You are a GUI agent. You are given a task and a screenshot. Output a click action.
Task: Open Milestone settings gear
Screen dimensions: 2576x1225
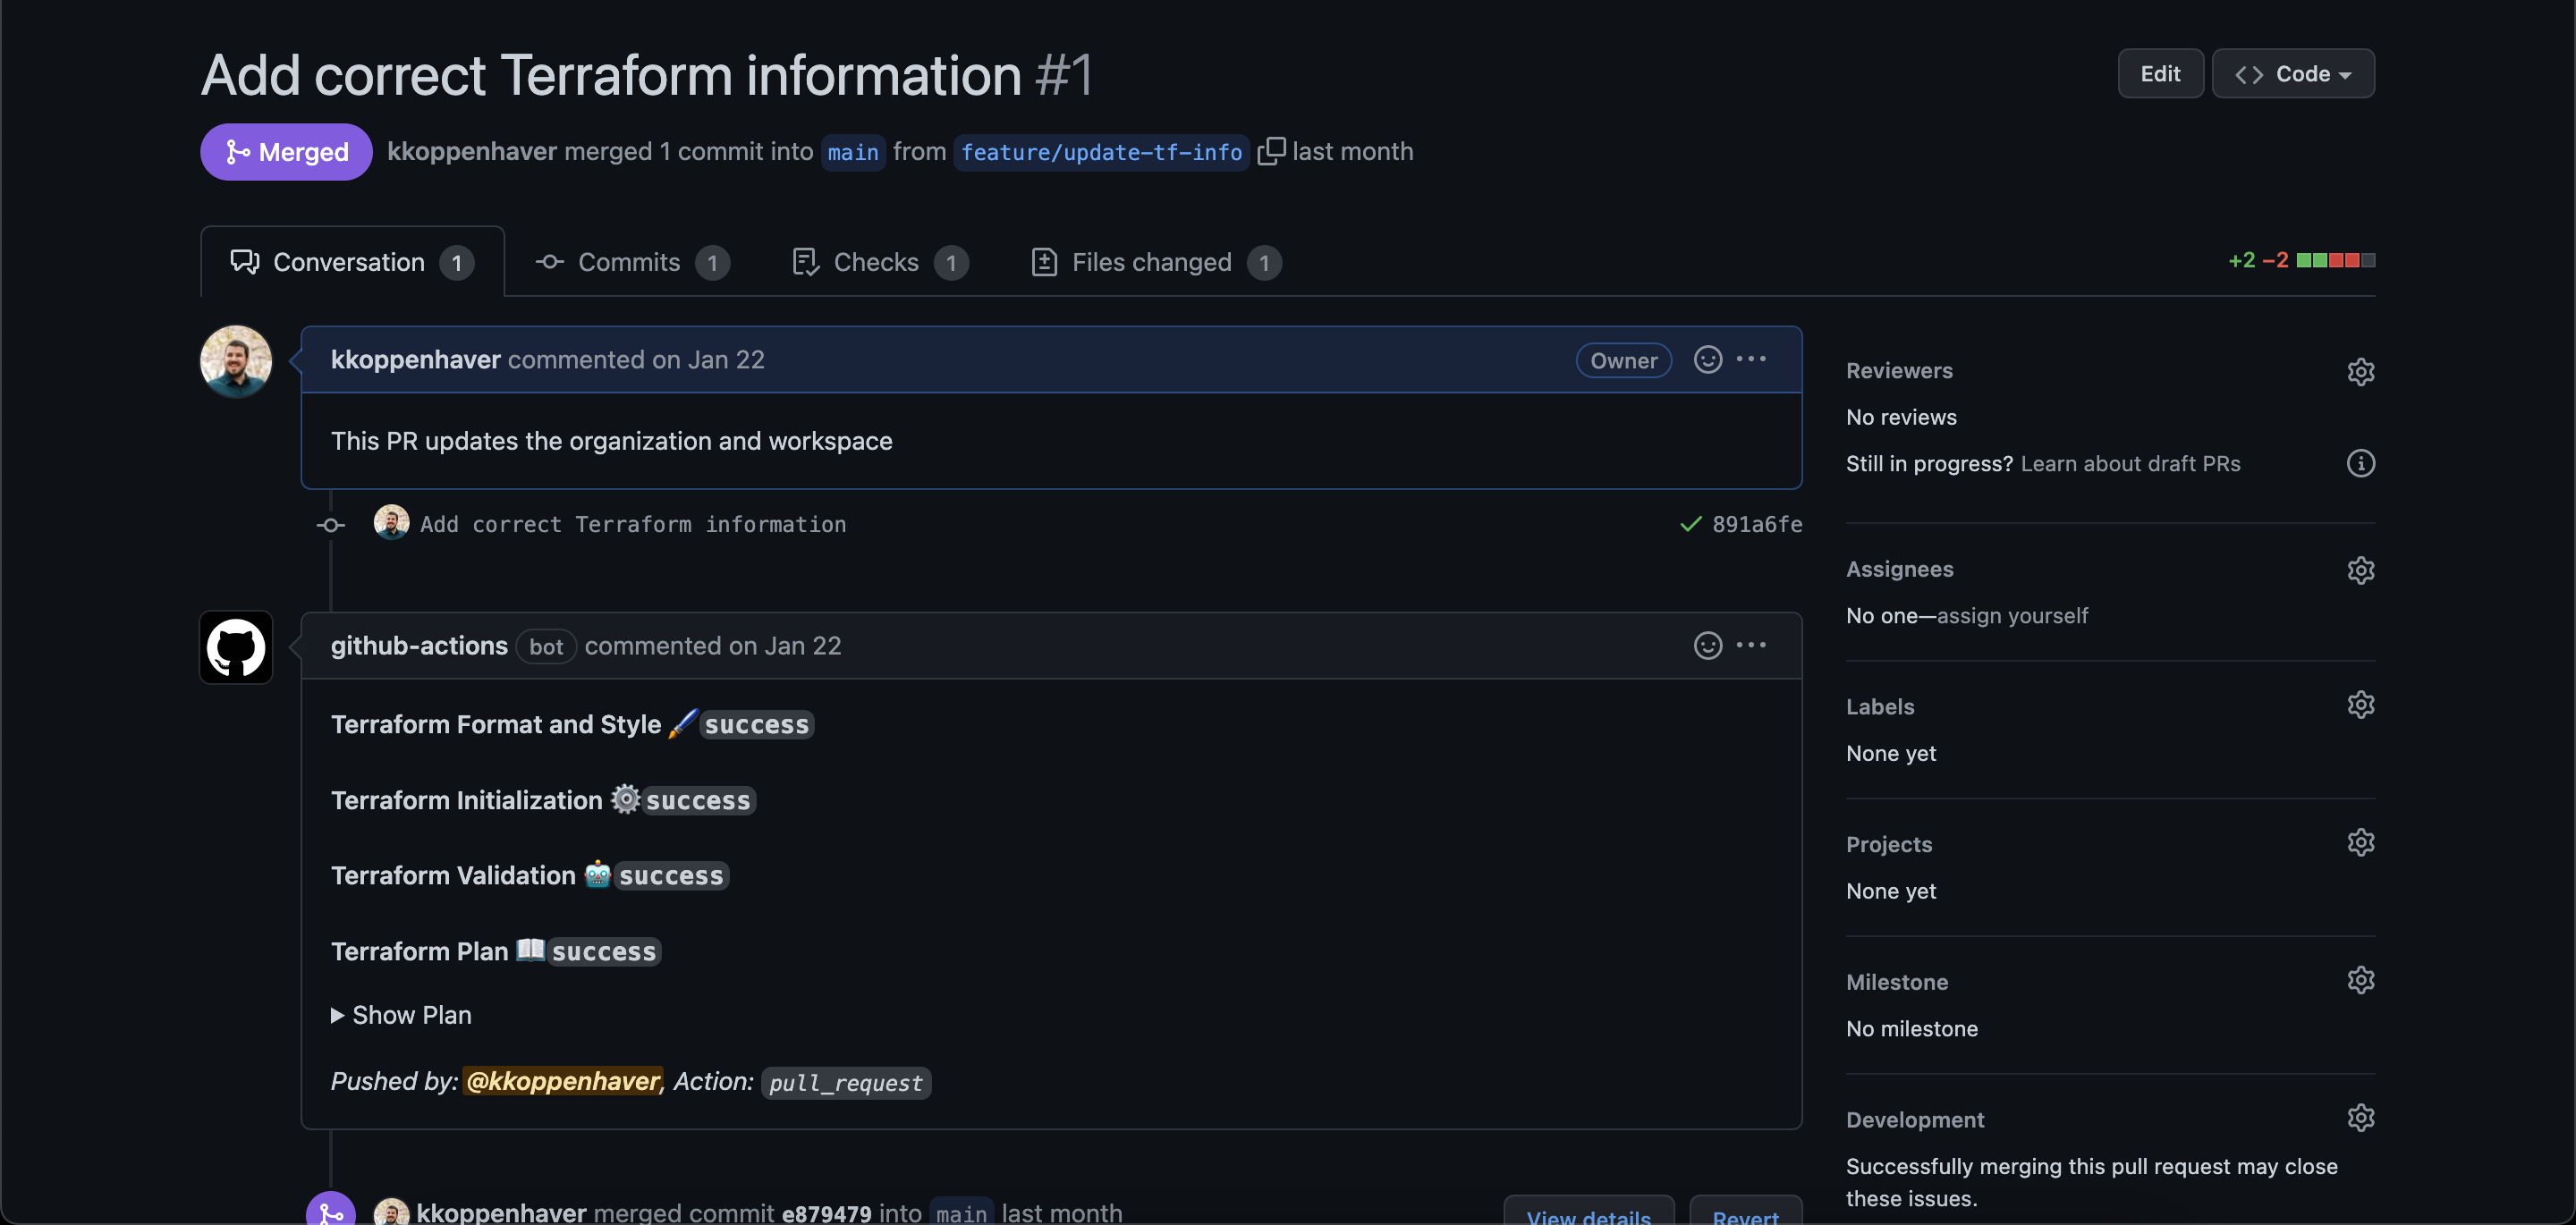point(2360,980)
